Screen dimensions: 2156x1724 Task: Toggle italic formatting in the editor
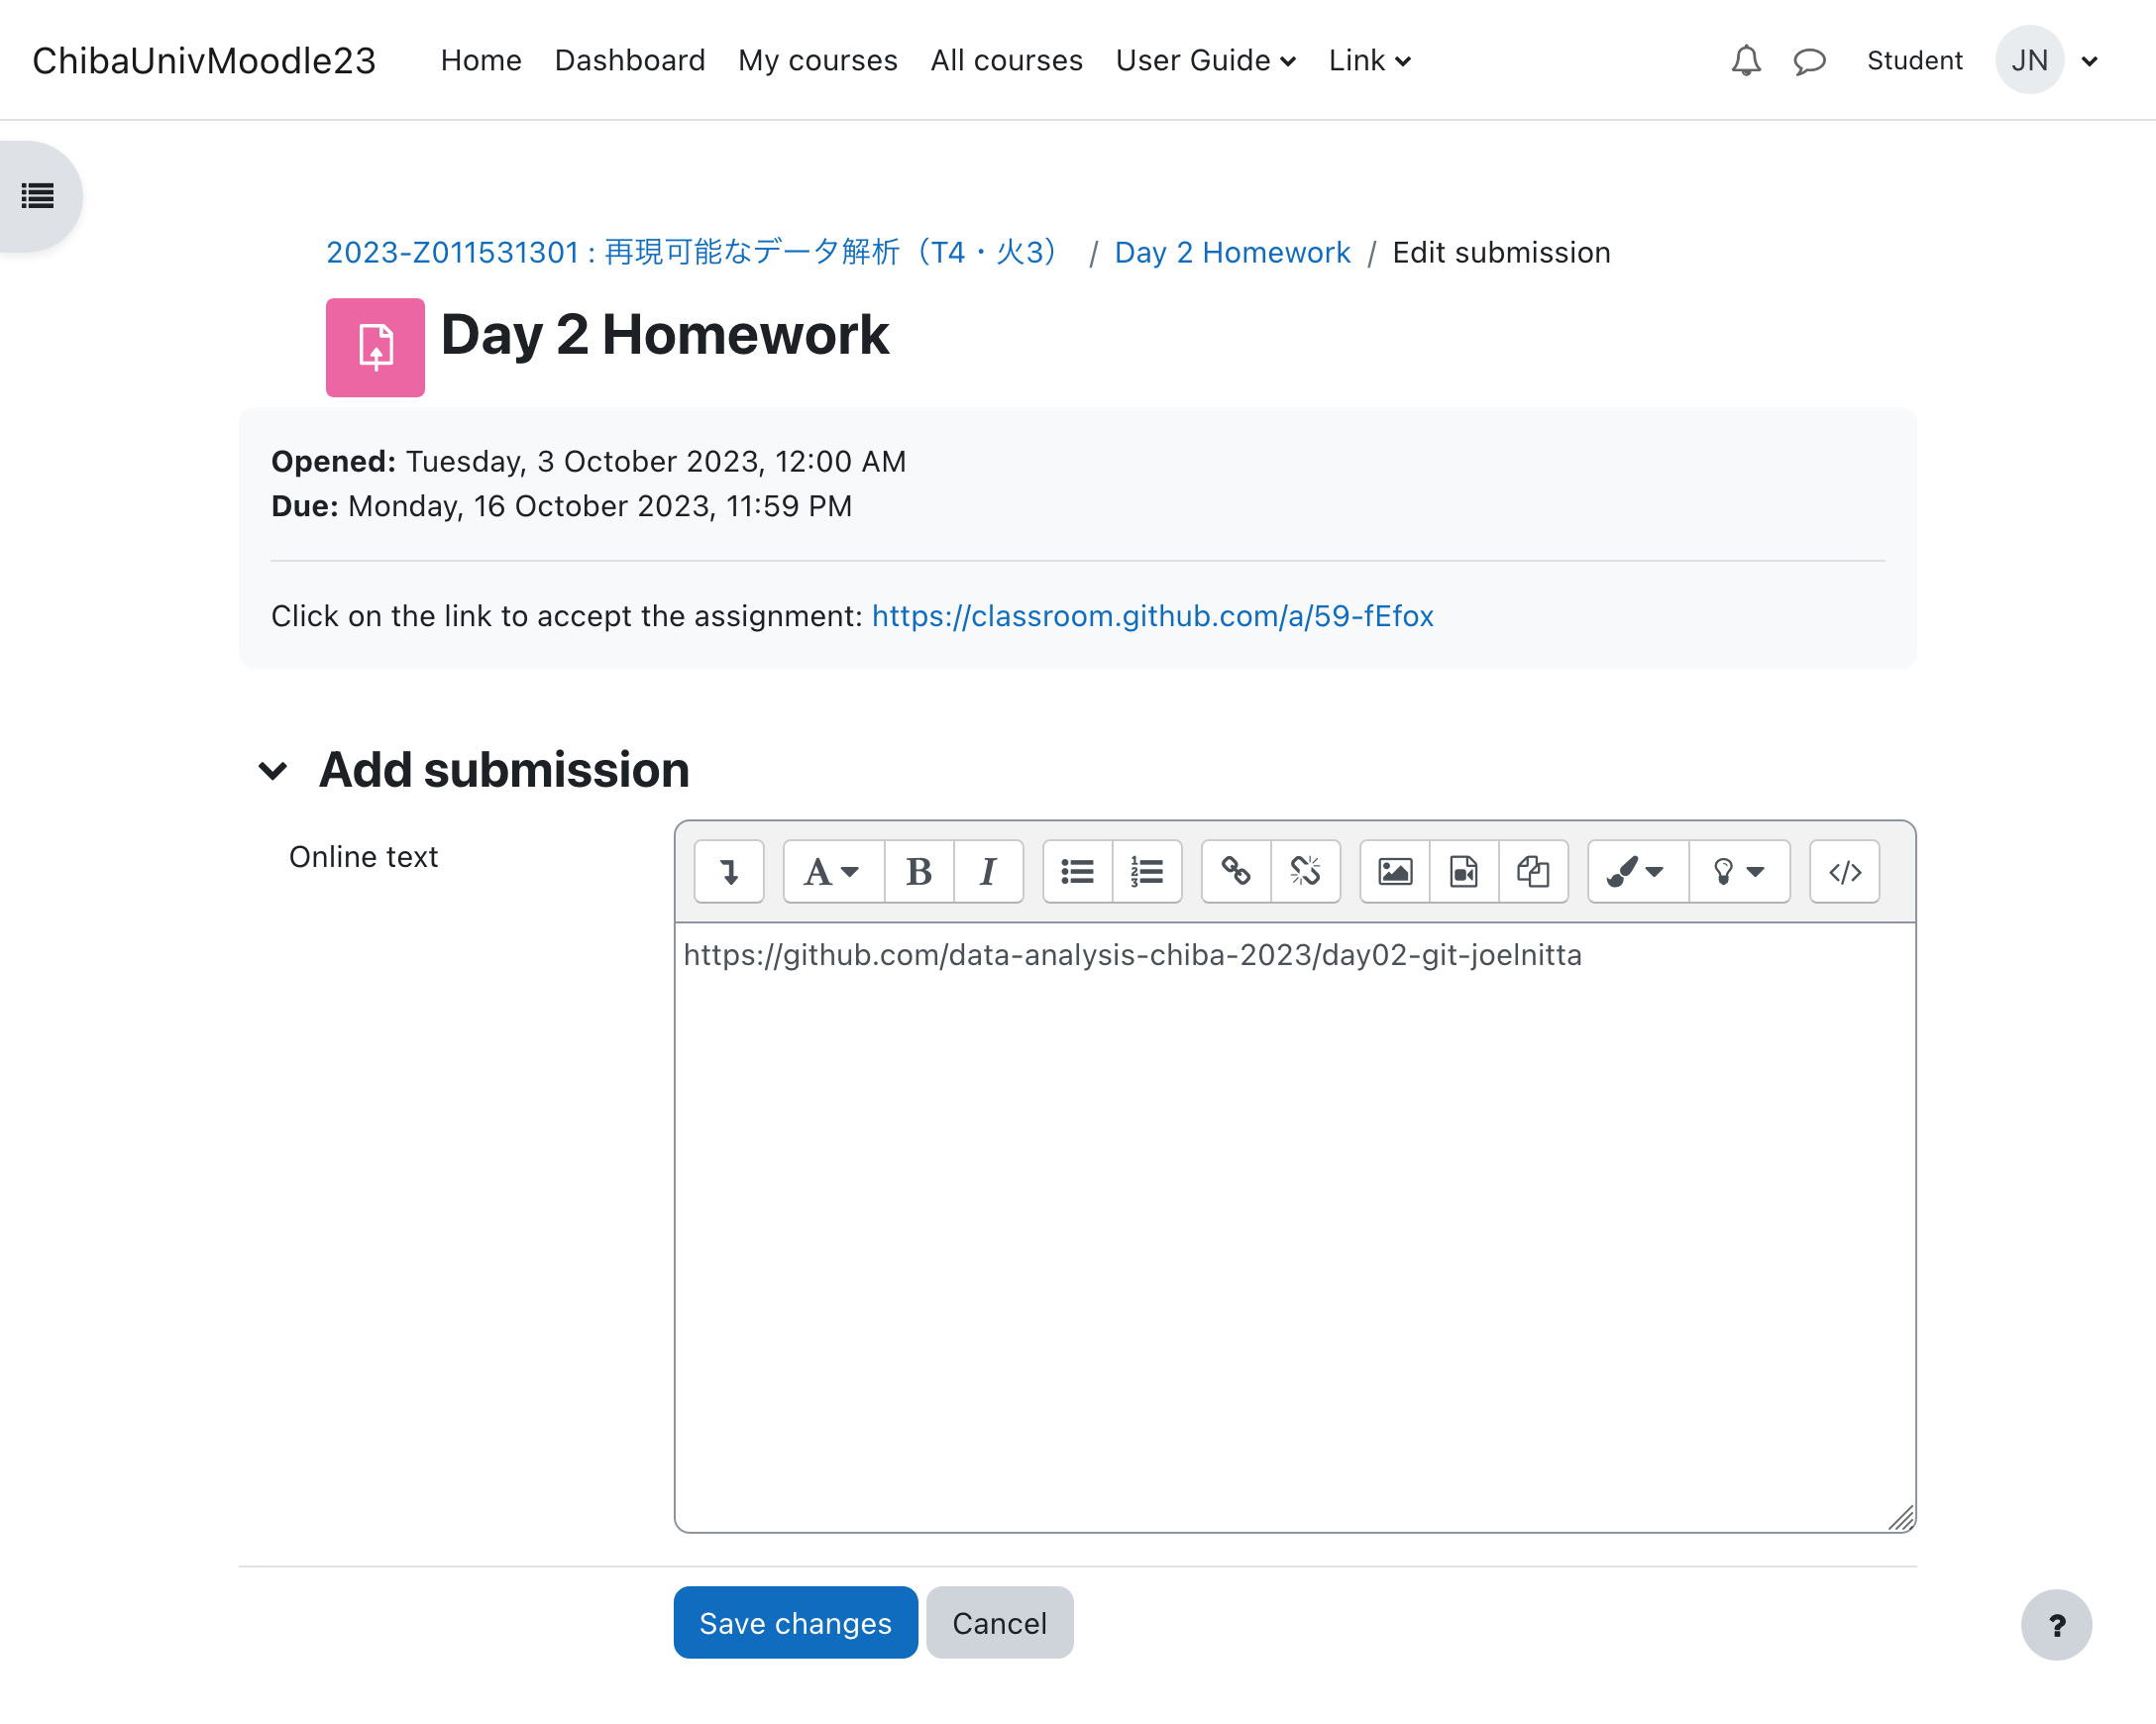988,872
